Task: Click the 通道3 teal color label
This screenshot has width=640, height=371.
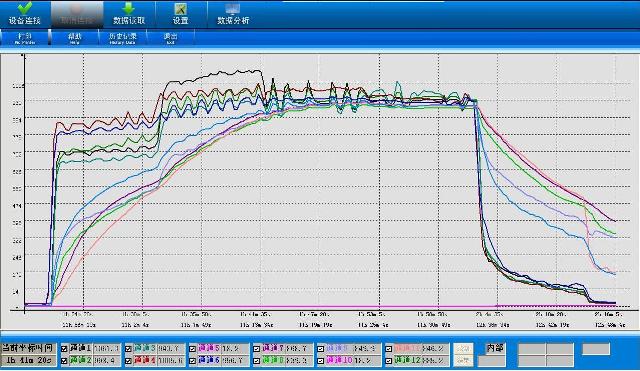Action: point(144,349)
